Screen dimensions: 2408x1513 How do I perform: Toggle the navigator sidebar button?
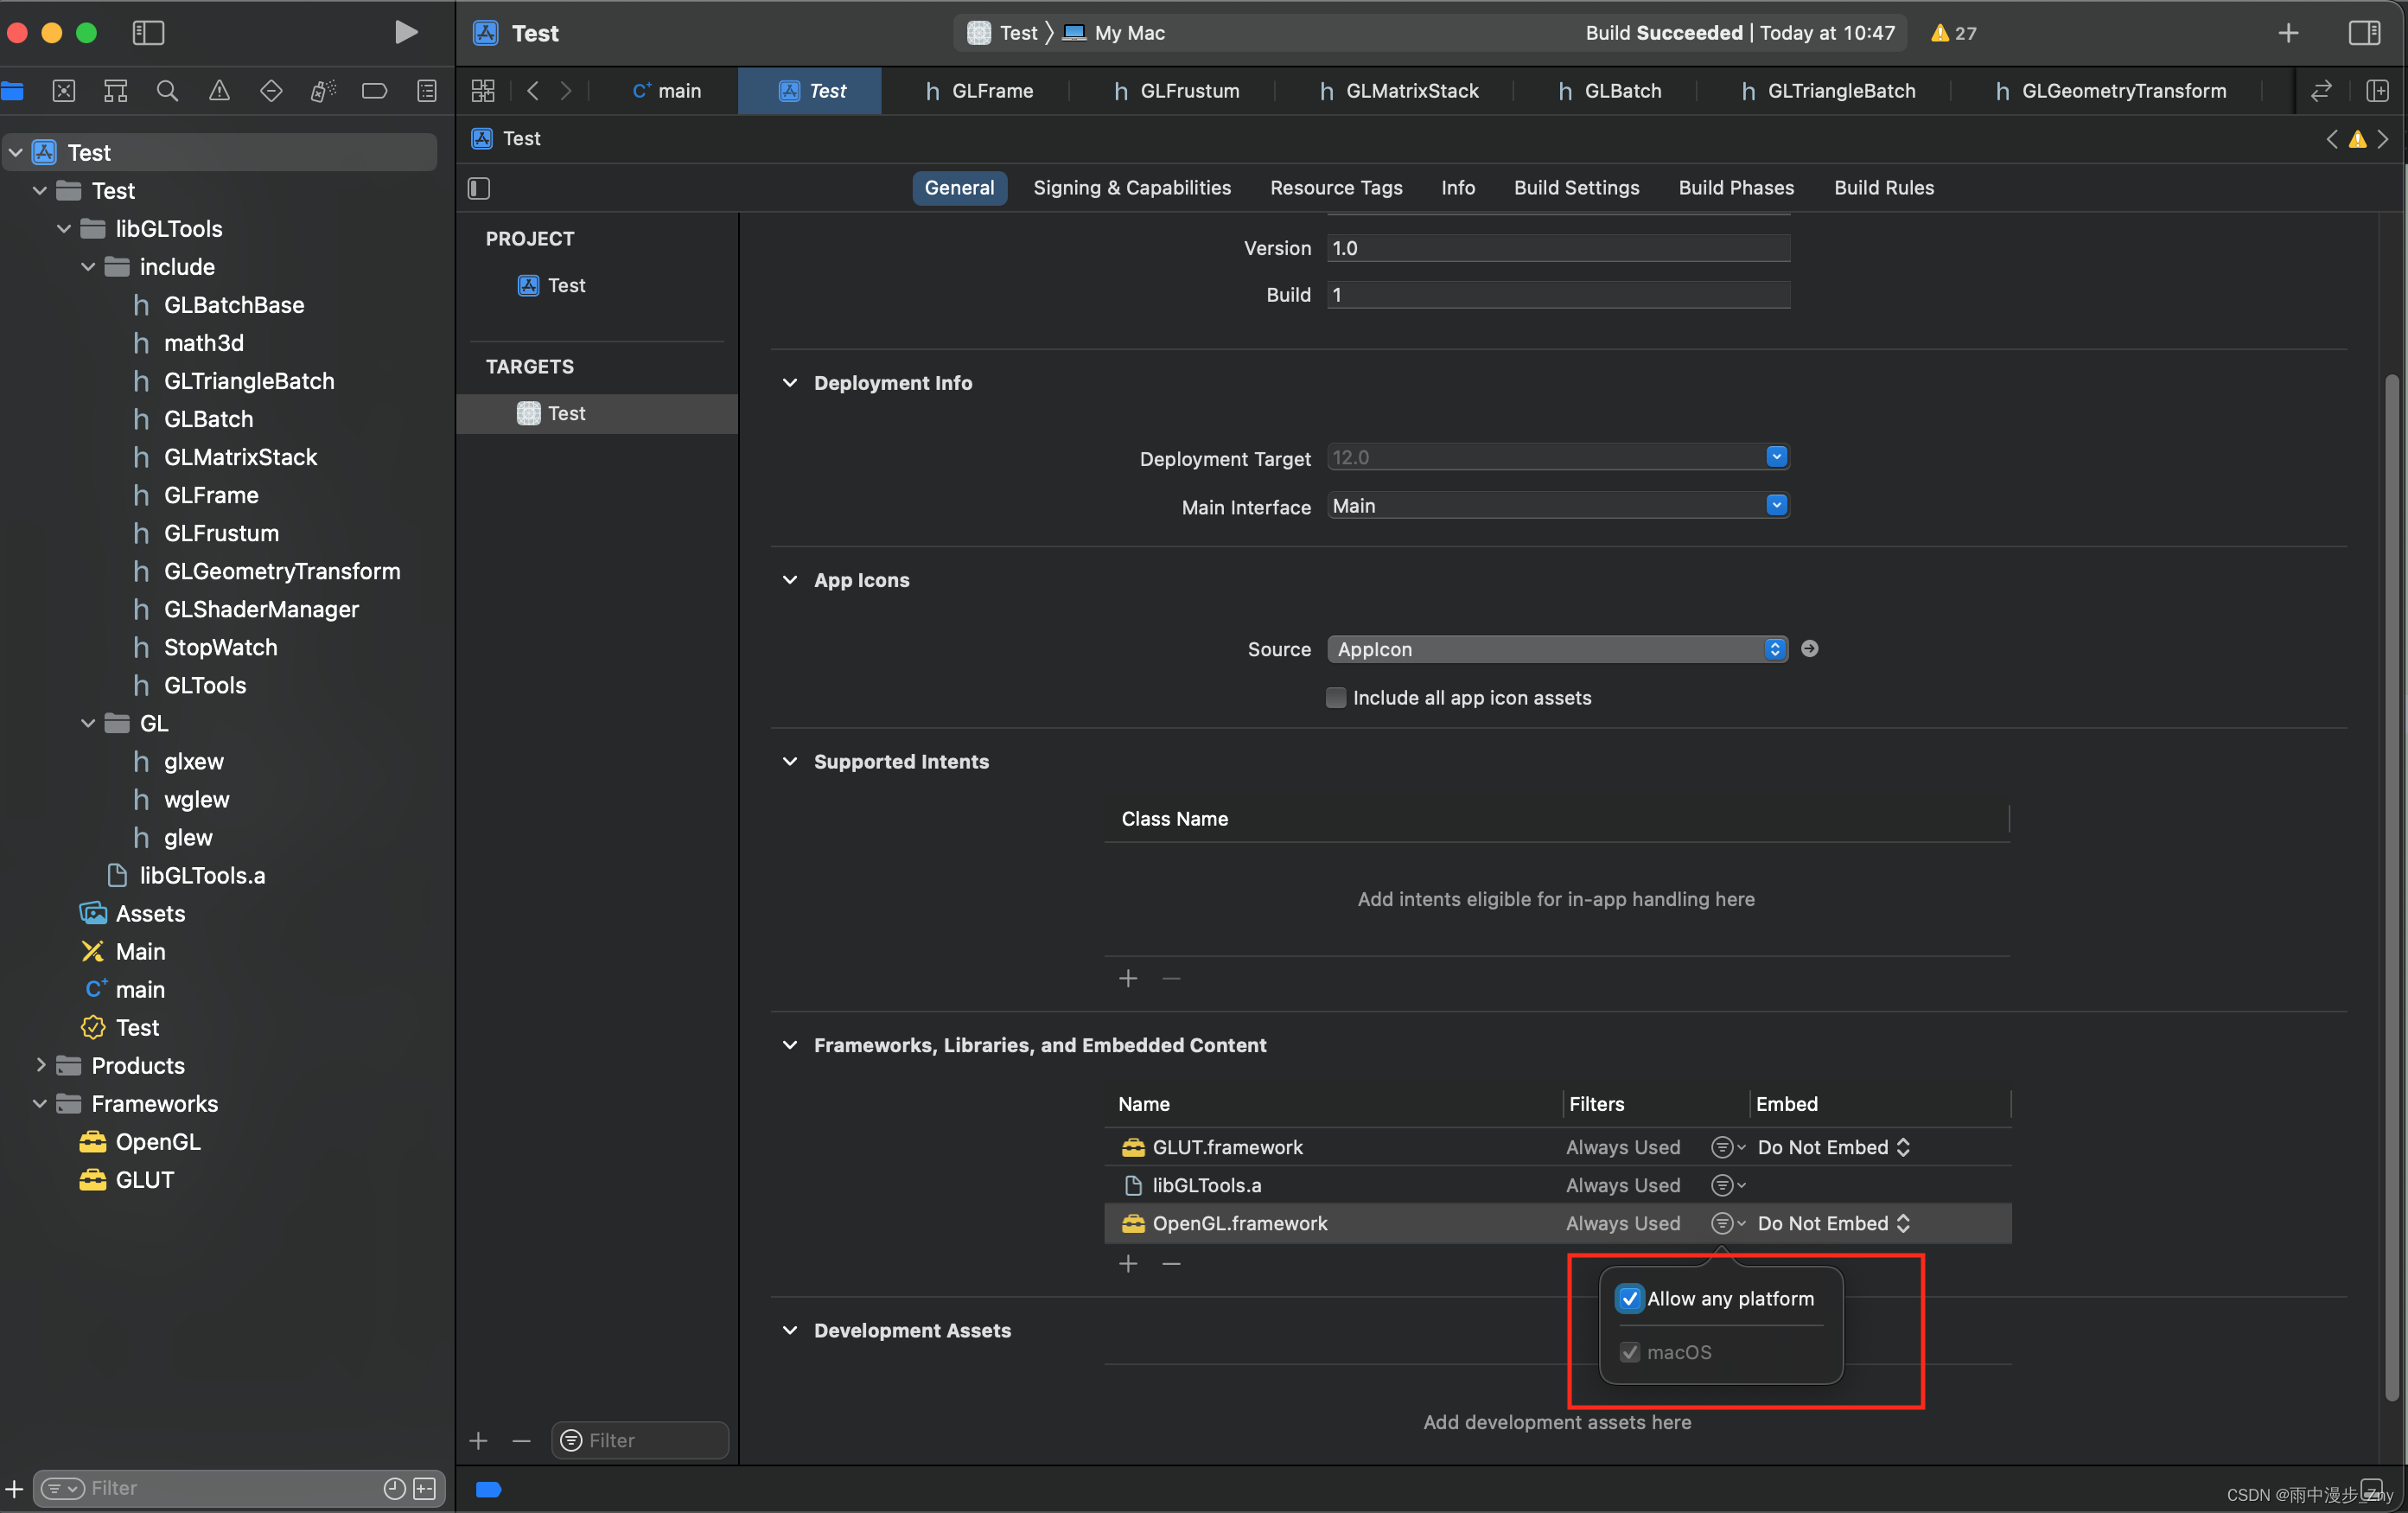(148, 33)
